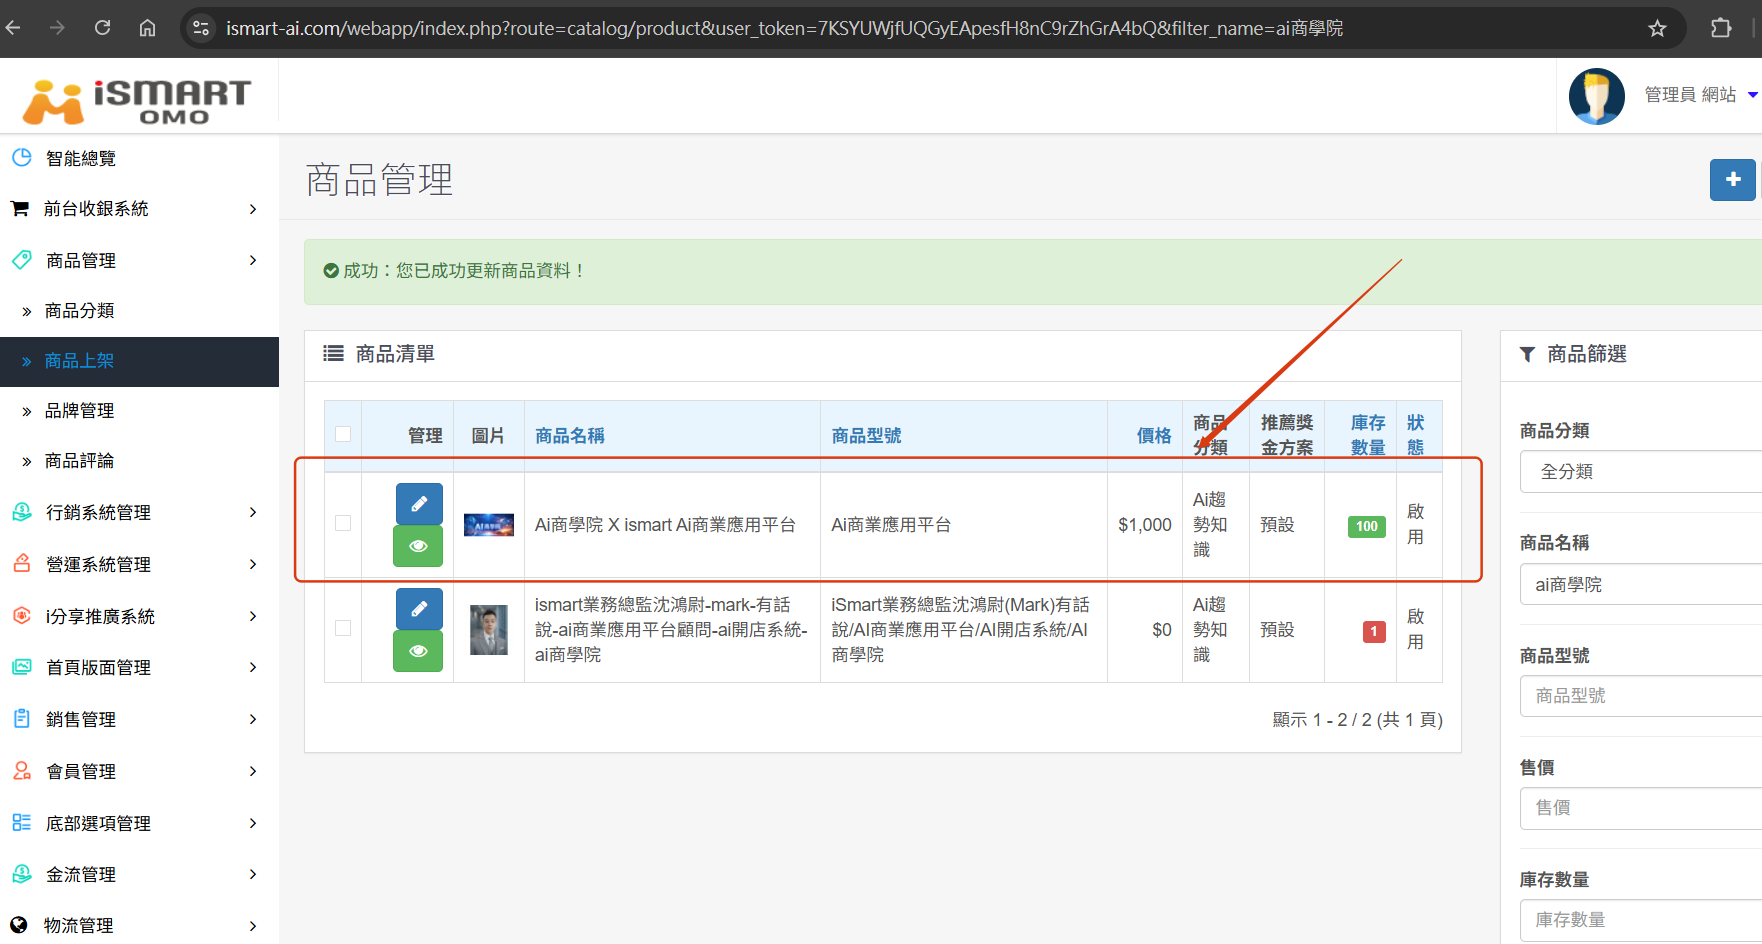The image size is (1762, 944).
Task: Open the 管理員 網站 user dropdown
Action: pos(1700,95)
